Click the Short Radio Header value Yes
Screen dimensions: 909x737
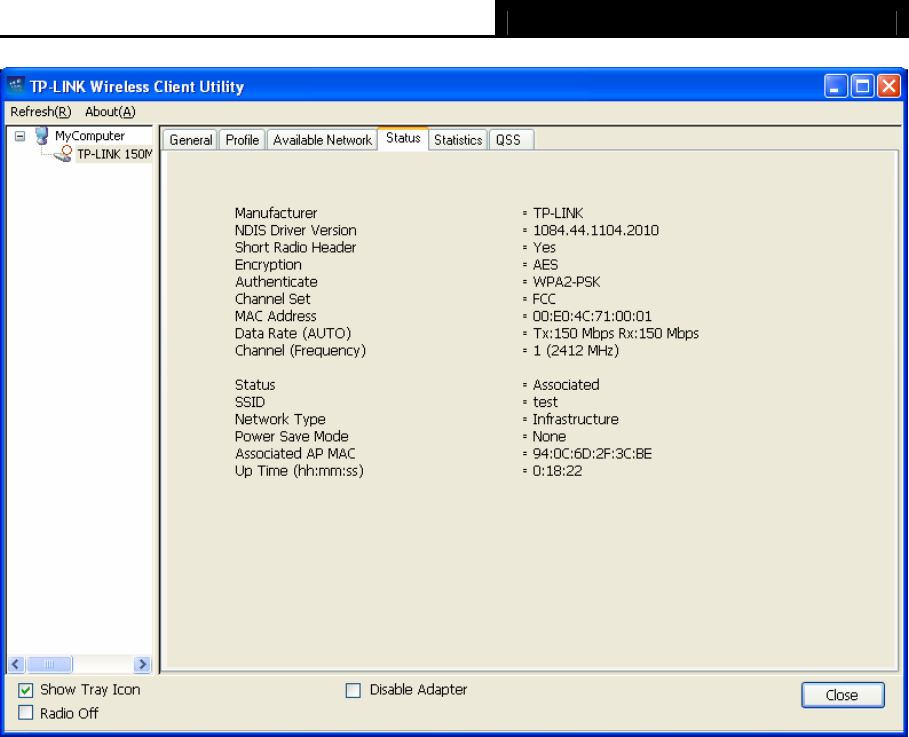click(544, 248)
